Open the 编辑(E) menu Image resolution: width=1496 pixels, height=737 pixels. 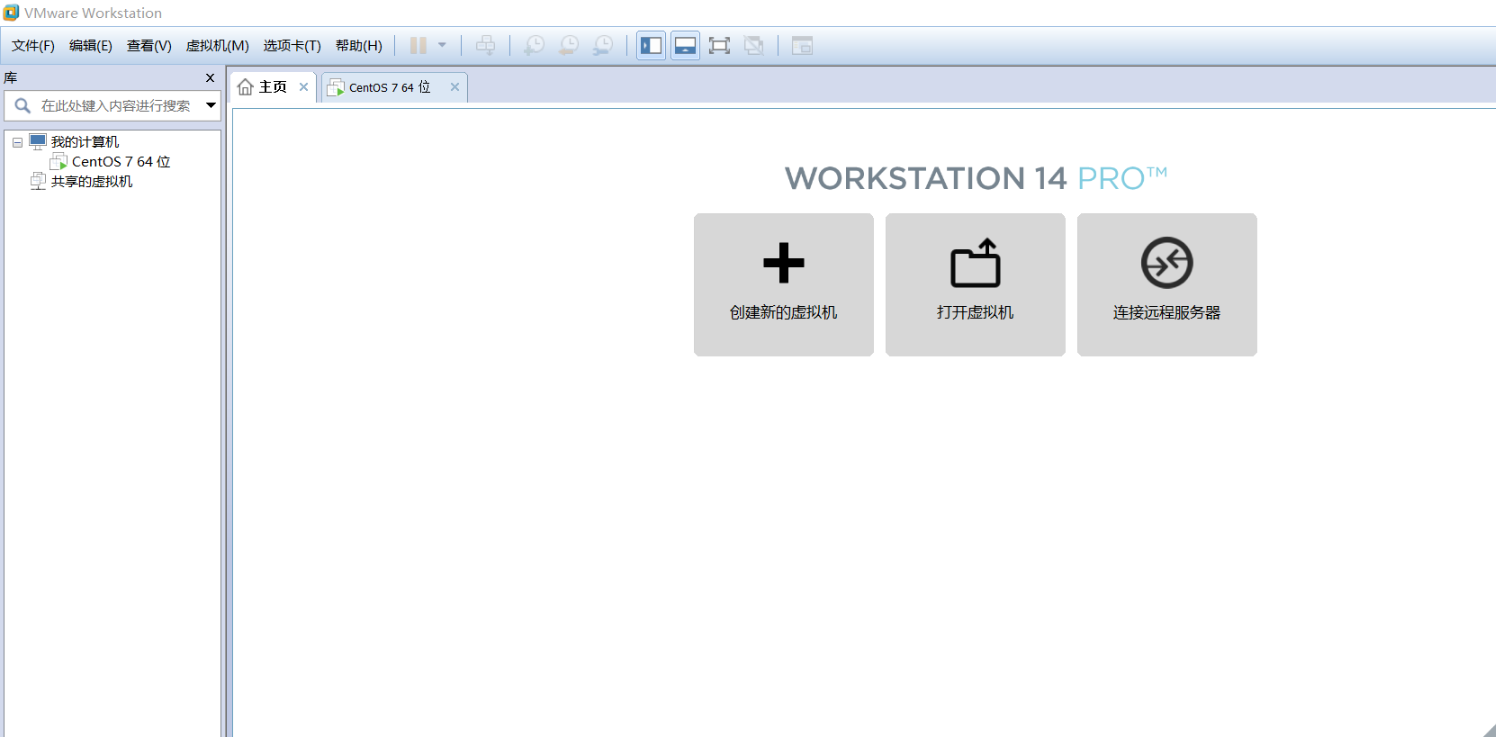(x=91, y=46)
